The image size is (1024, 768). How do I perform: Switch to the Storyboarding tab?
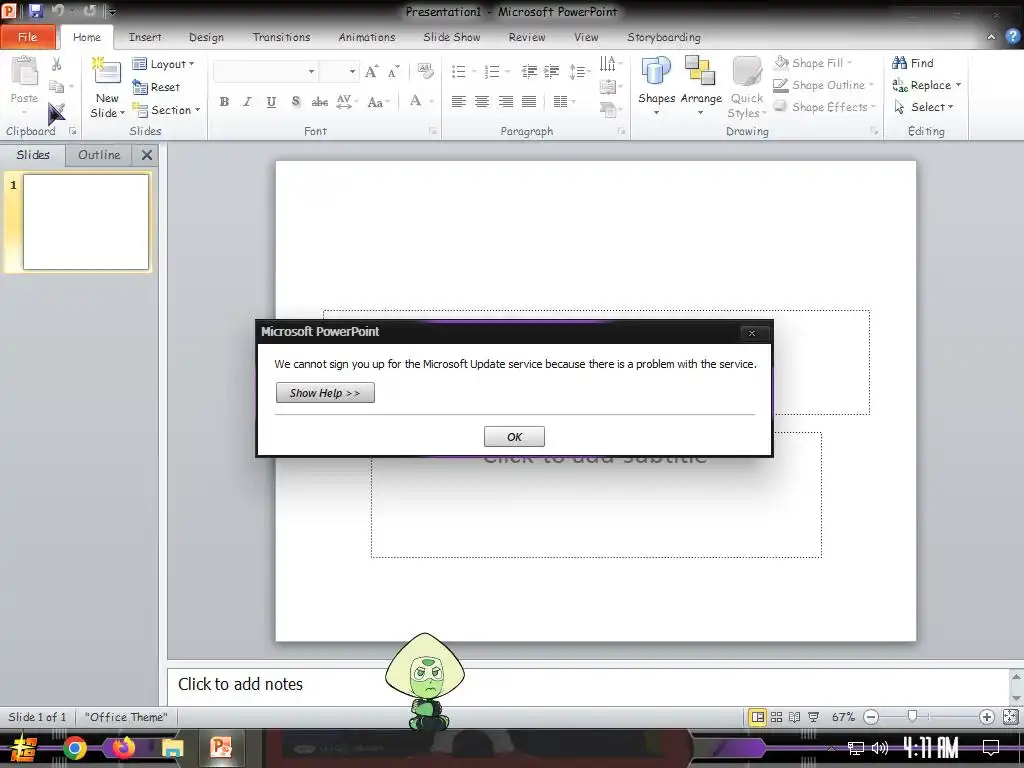click(664, 37)
